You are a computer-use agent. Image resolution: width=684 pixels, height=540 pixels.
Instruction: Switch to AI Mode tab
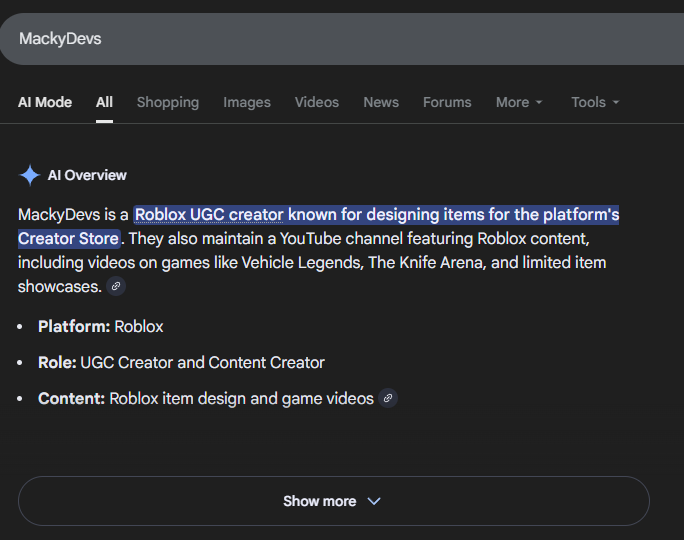(x=45, y=102)
